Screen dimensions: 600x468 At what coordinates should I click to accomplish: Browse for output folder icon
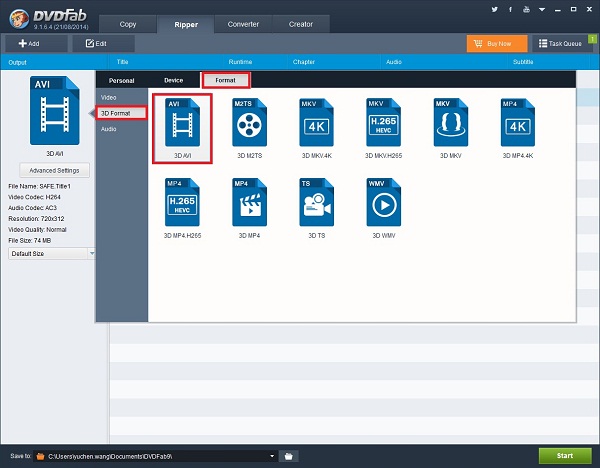(x=289, y=456)
